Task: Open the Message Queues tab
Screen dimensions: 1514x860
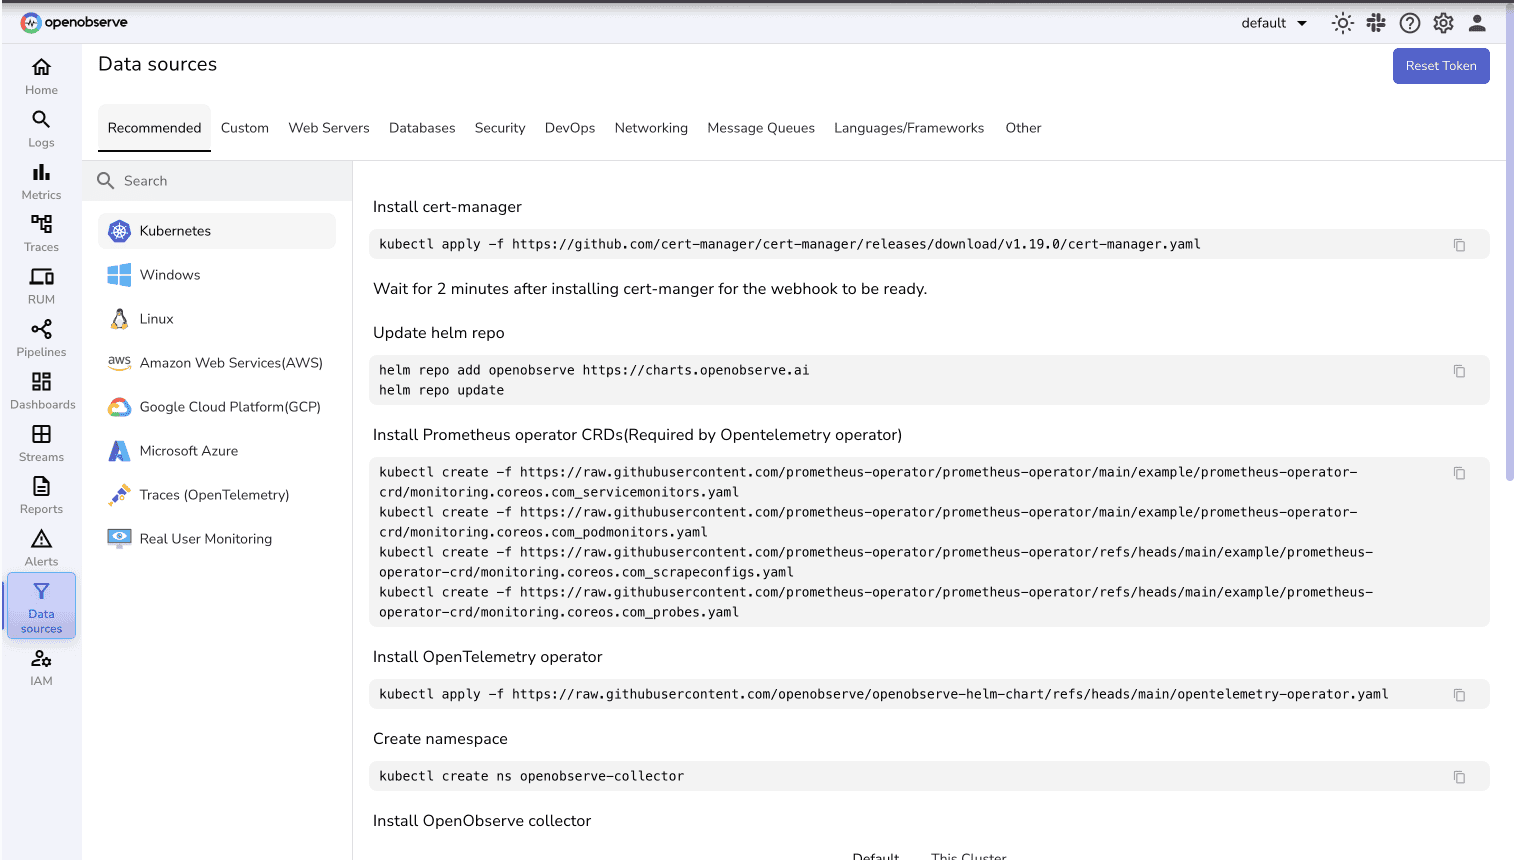Action: pos(761,128)
